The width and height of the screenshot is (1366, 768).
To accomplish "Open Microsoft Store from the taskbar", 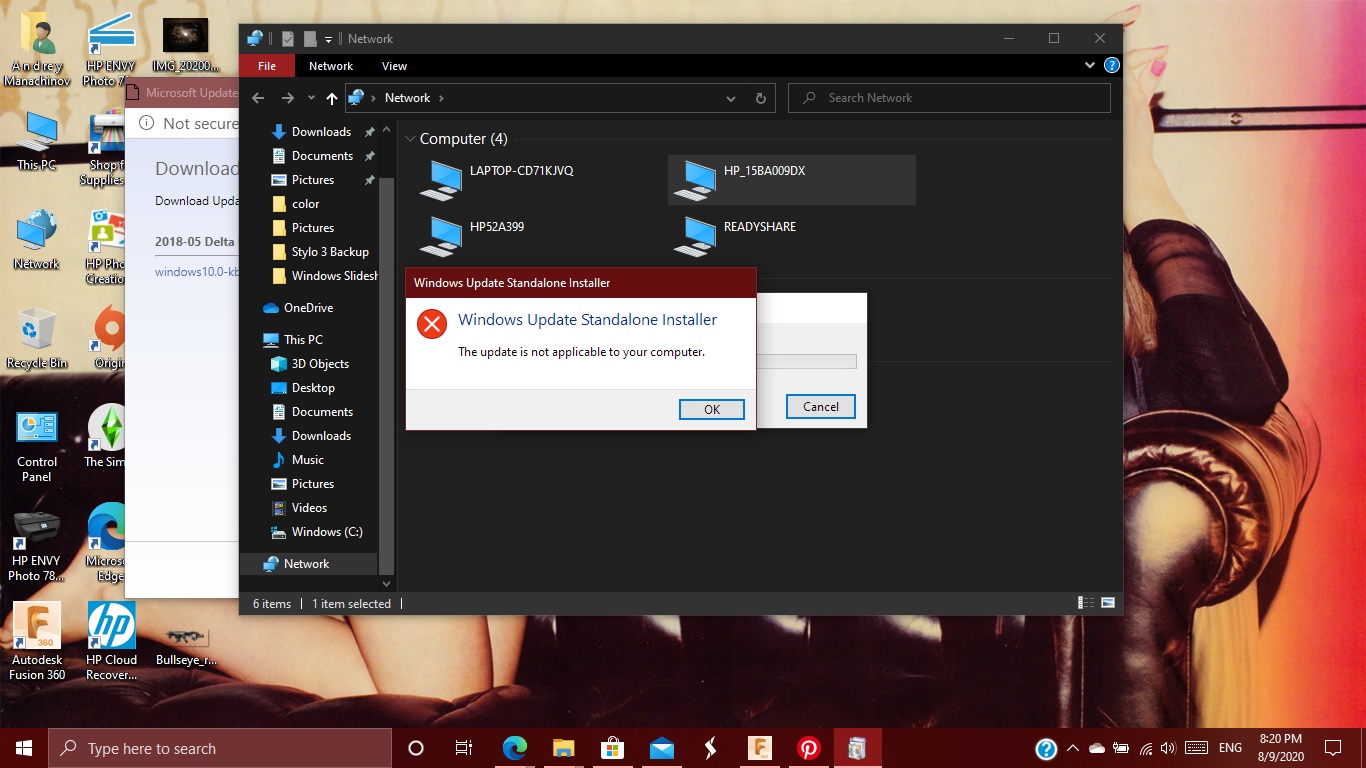I will 613,748.
